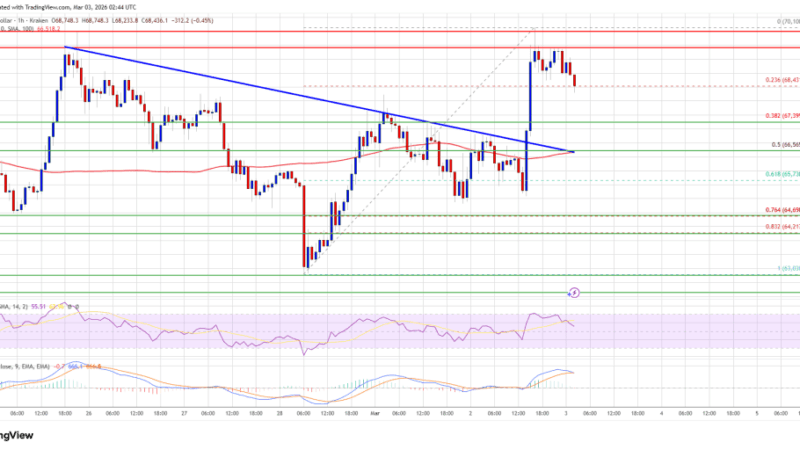Click the 0.618 Fibonacci level label
The image size is (800, 450).
[767, 174]
